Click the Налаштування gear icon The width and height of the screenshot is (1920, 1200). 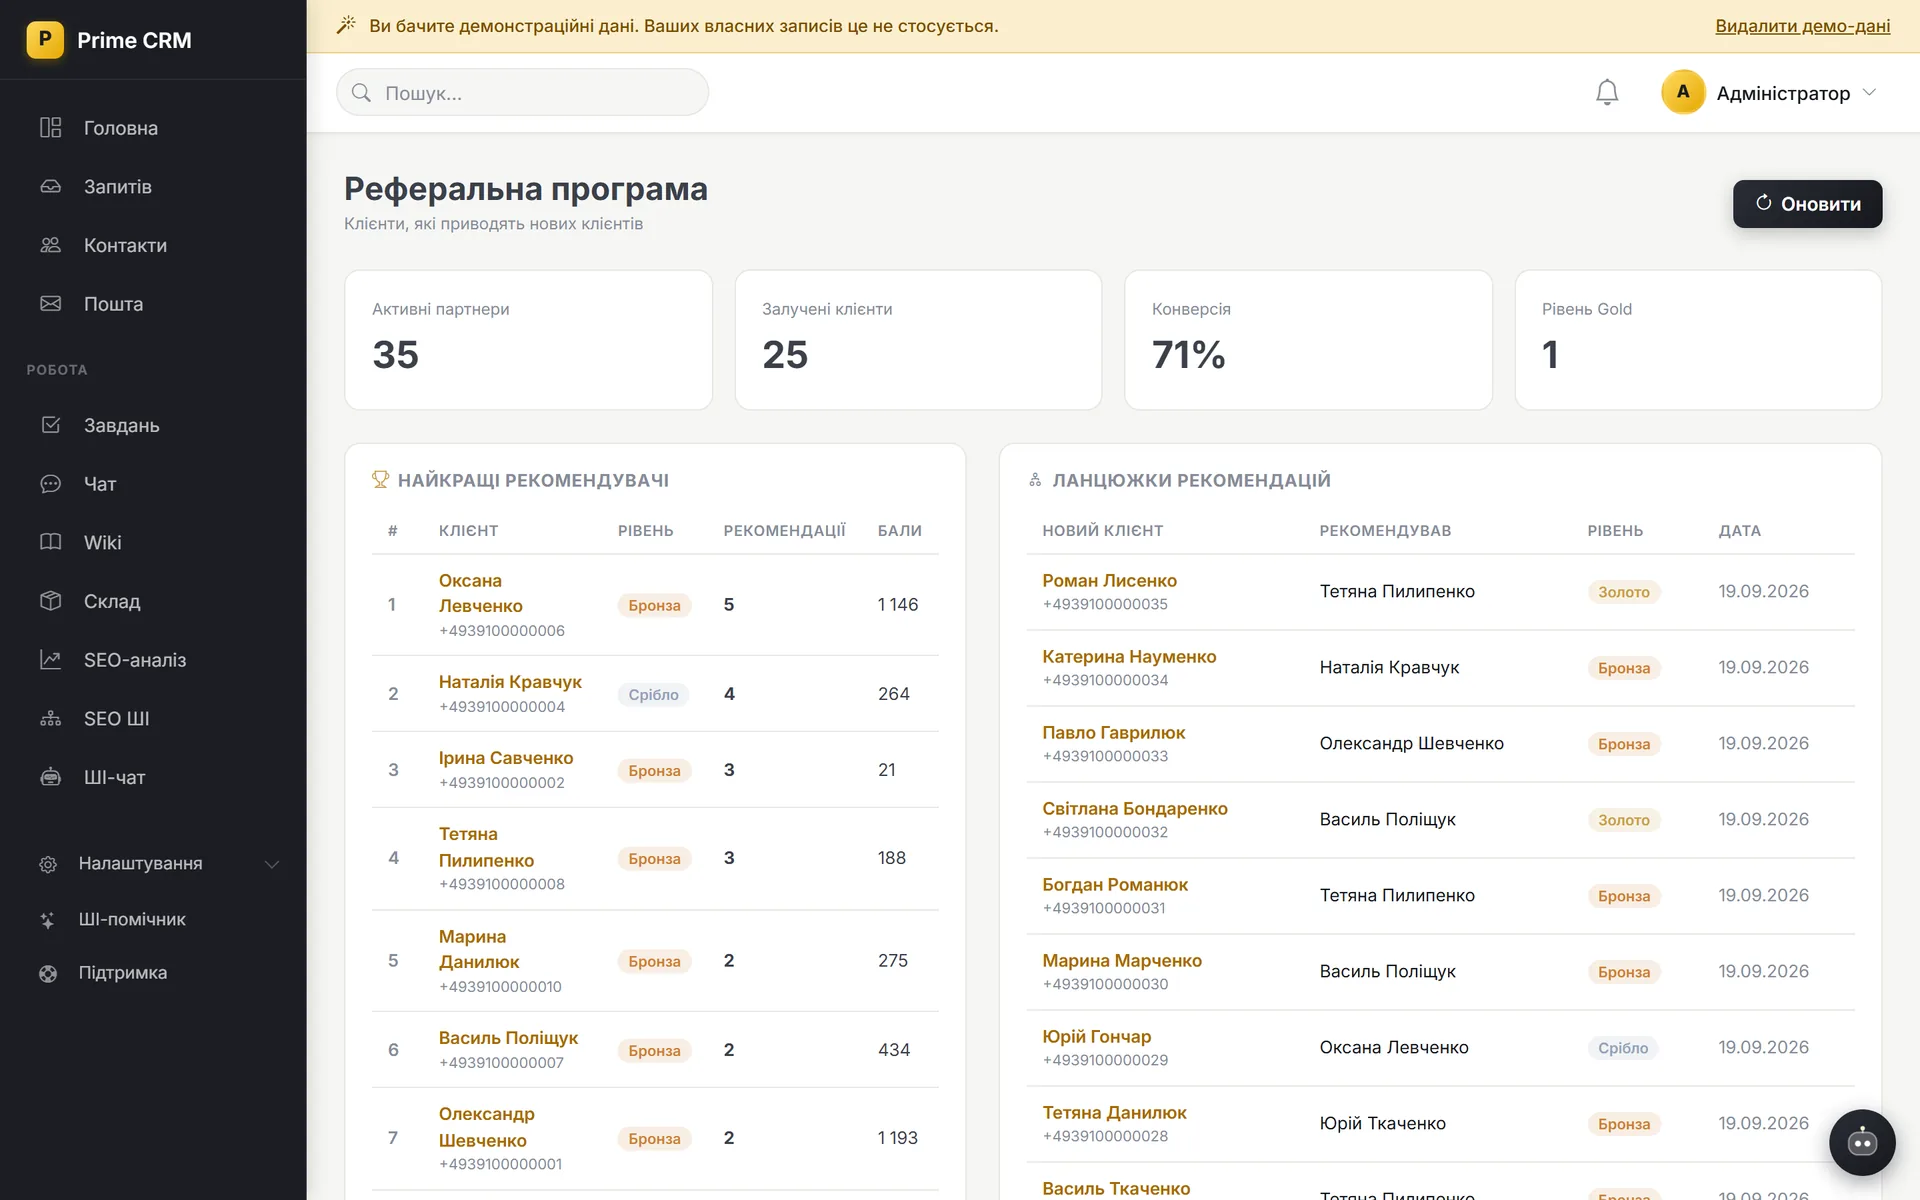[48, 864]
